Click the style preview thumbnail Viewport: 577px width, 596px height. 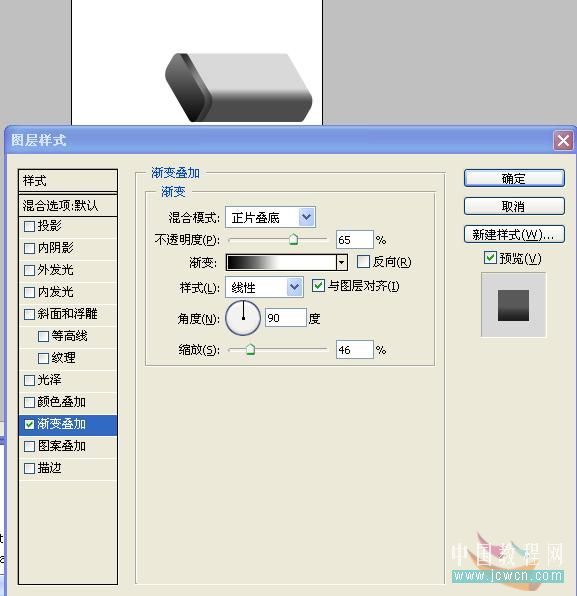tap(514, 305)
